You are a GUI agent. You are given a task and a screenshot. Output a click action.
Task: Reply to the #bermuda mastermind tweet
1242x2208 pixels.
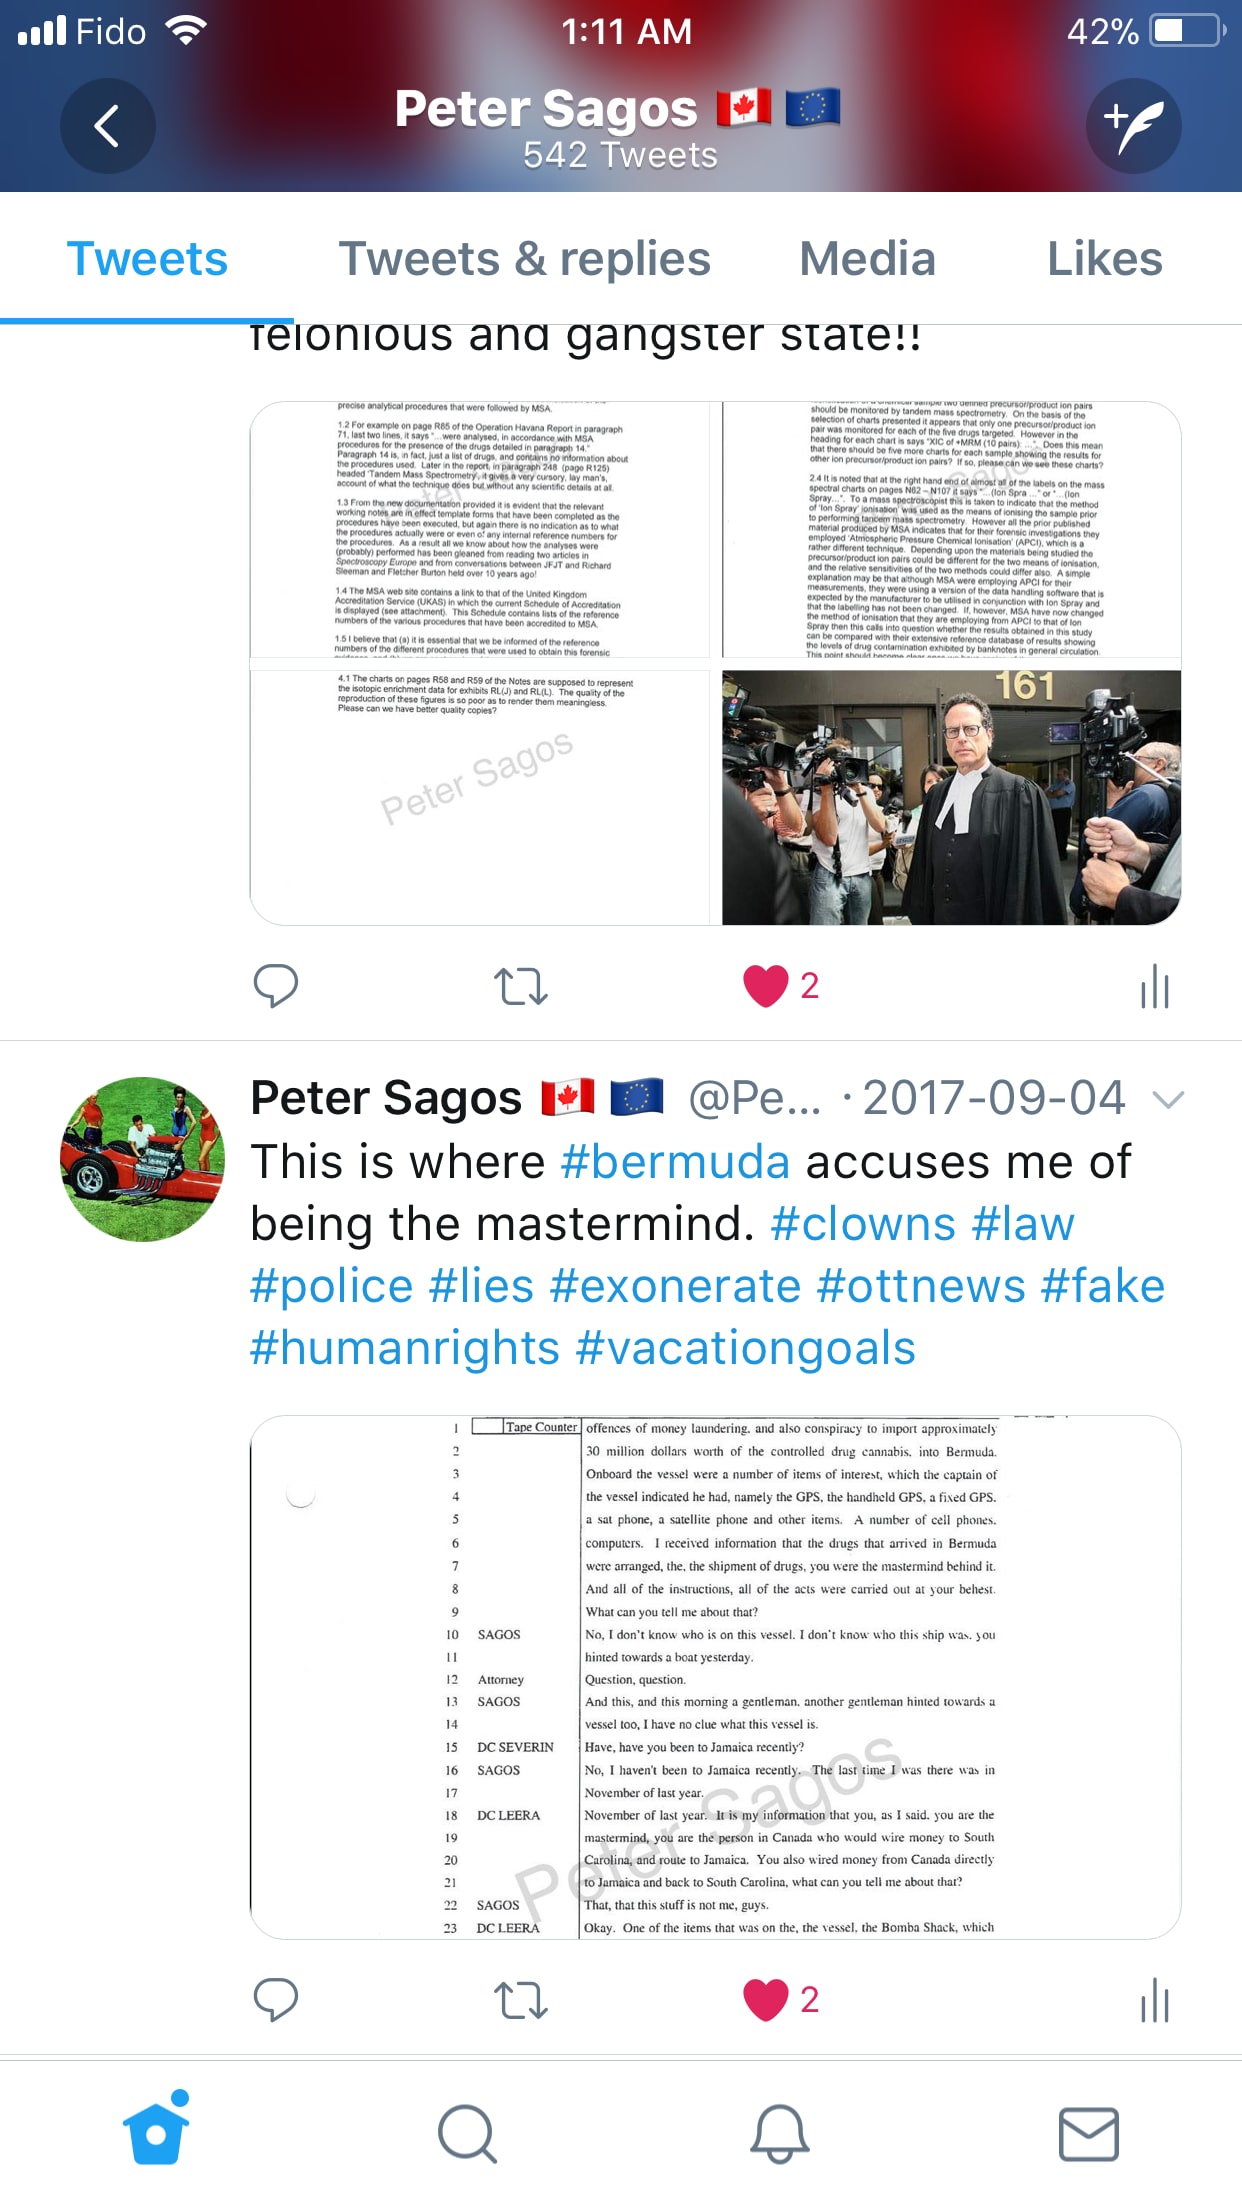[276, 2000]
